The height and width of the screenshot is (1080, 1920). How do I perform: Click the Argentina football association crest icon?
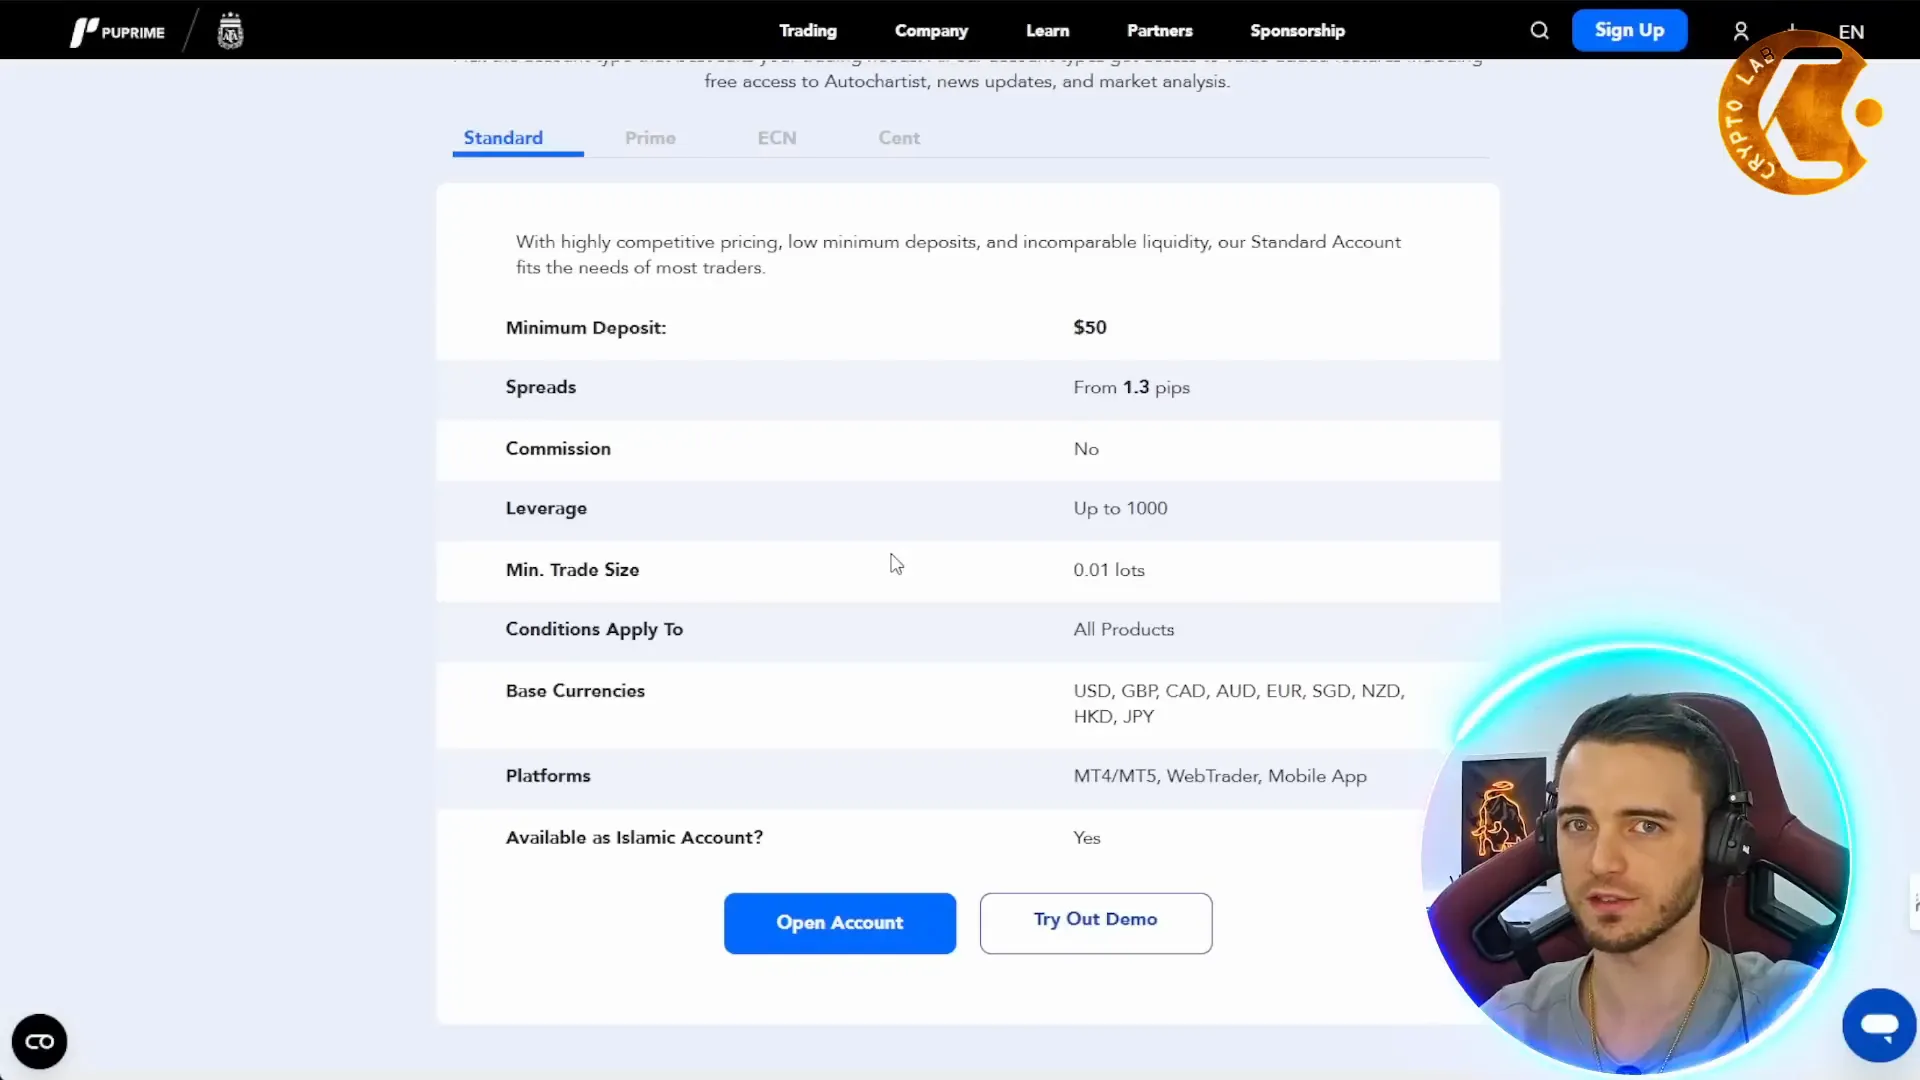[x=231, y=31]
